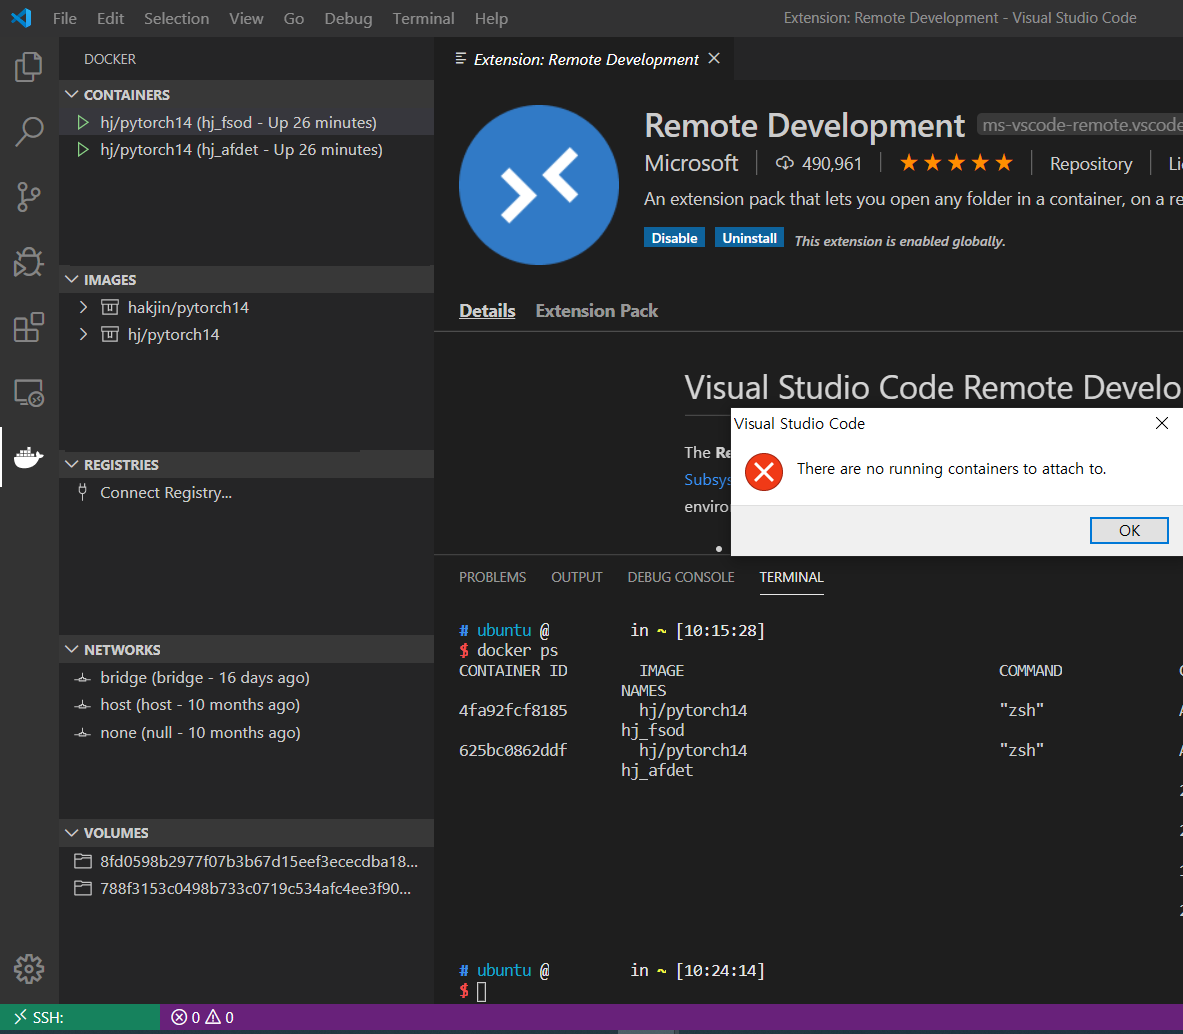Click the folder icon for volume 788f3153

pos(83,888)
